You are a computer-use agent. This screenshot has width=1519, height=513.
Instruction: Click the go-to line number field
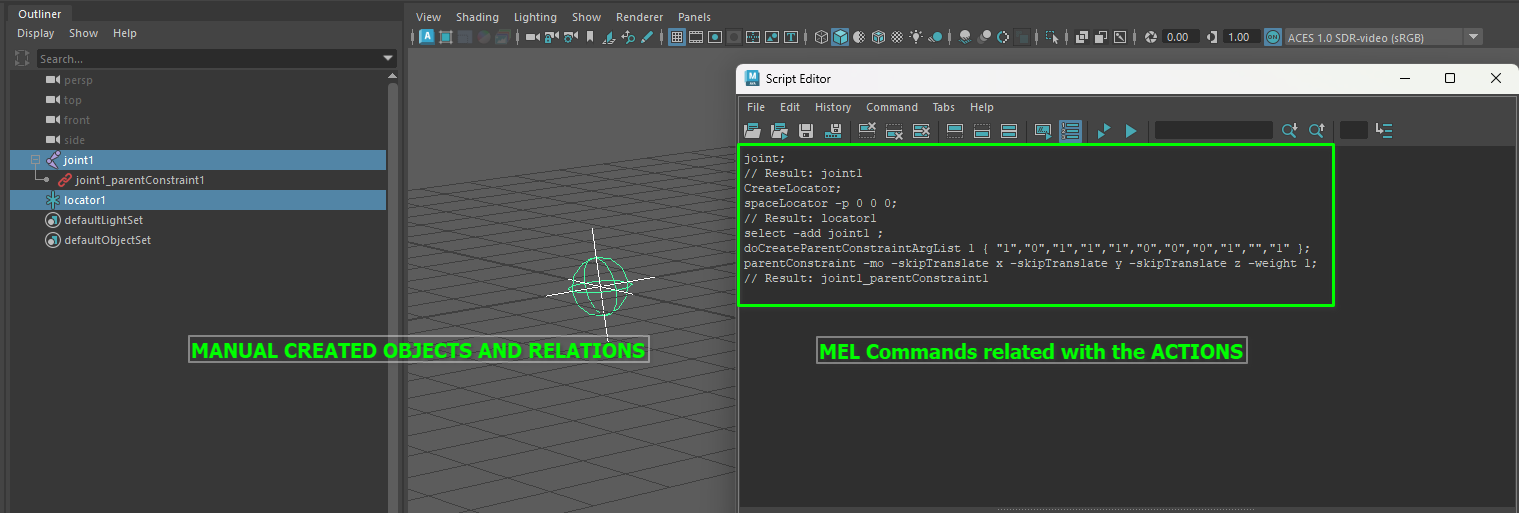click(x=1353, y=130)
